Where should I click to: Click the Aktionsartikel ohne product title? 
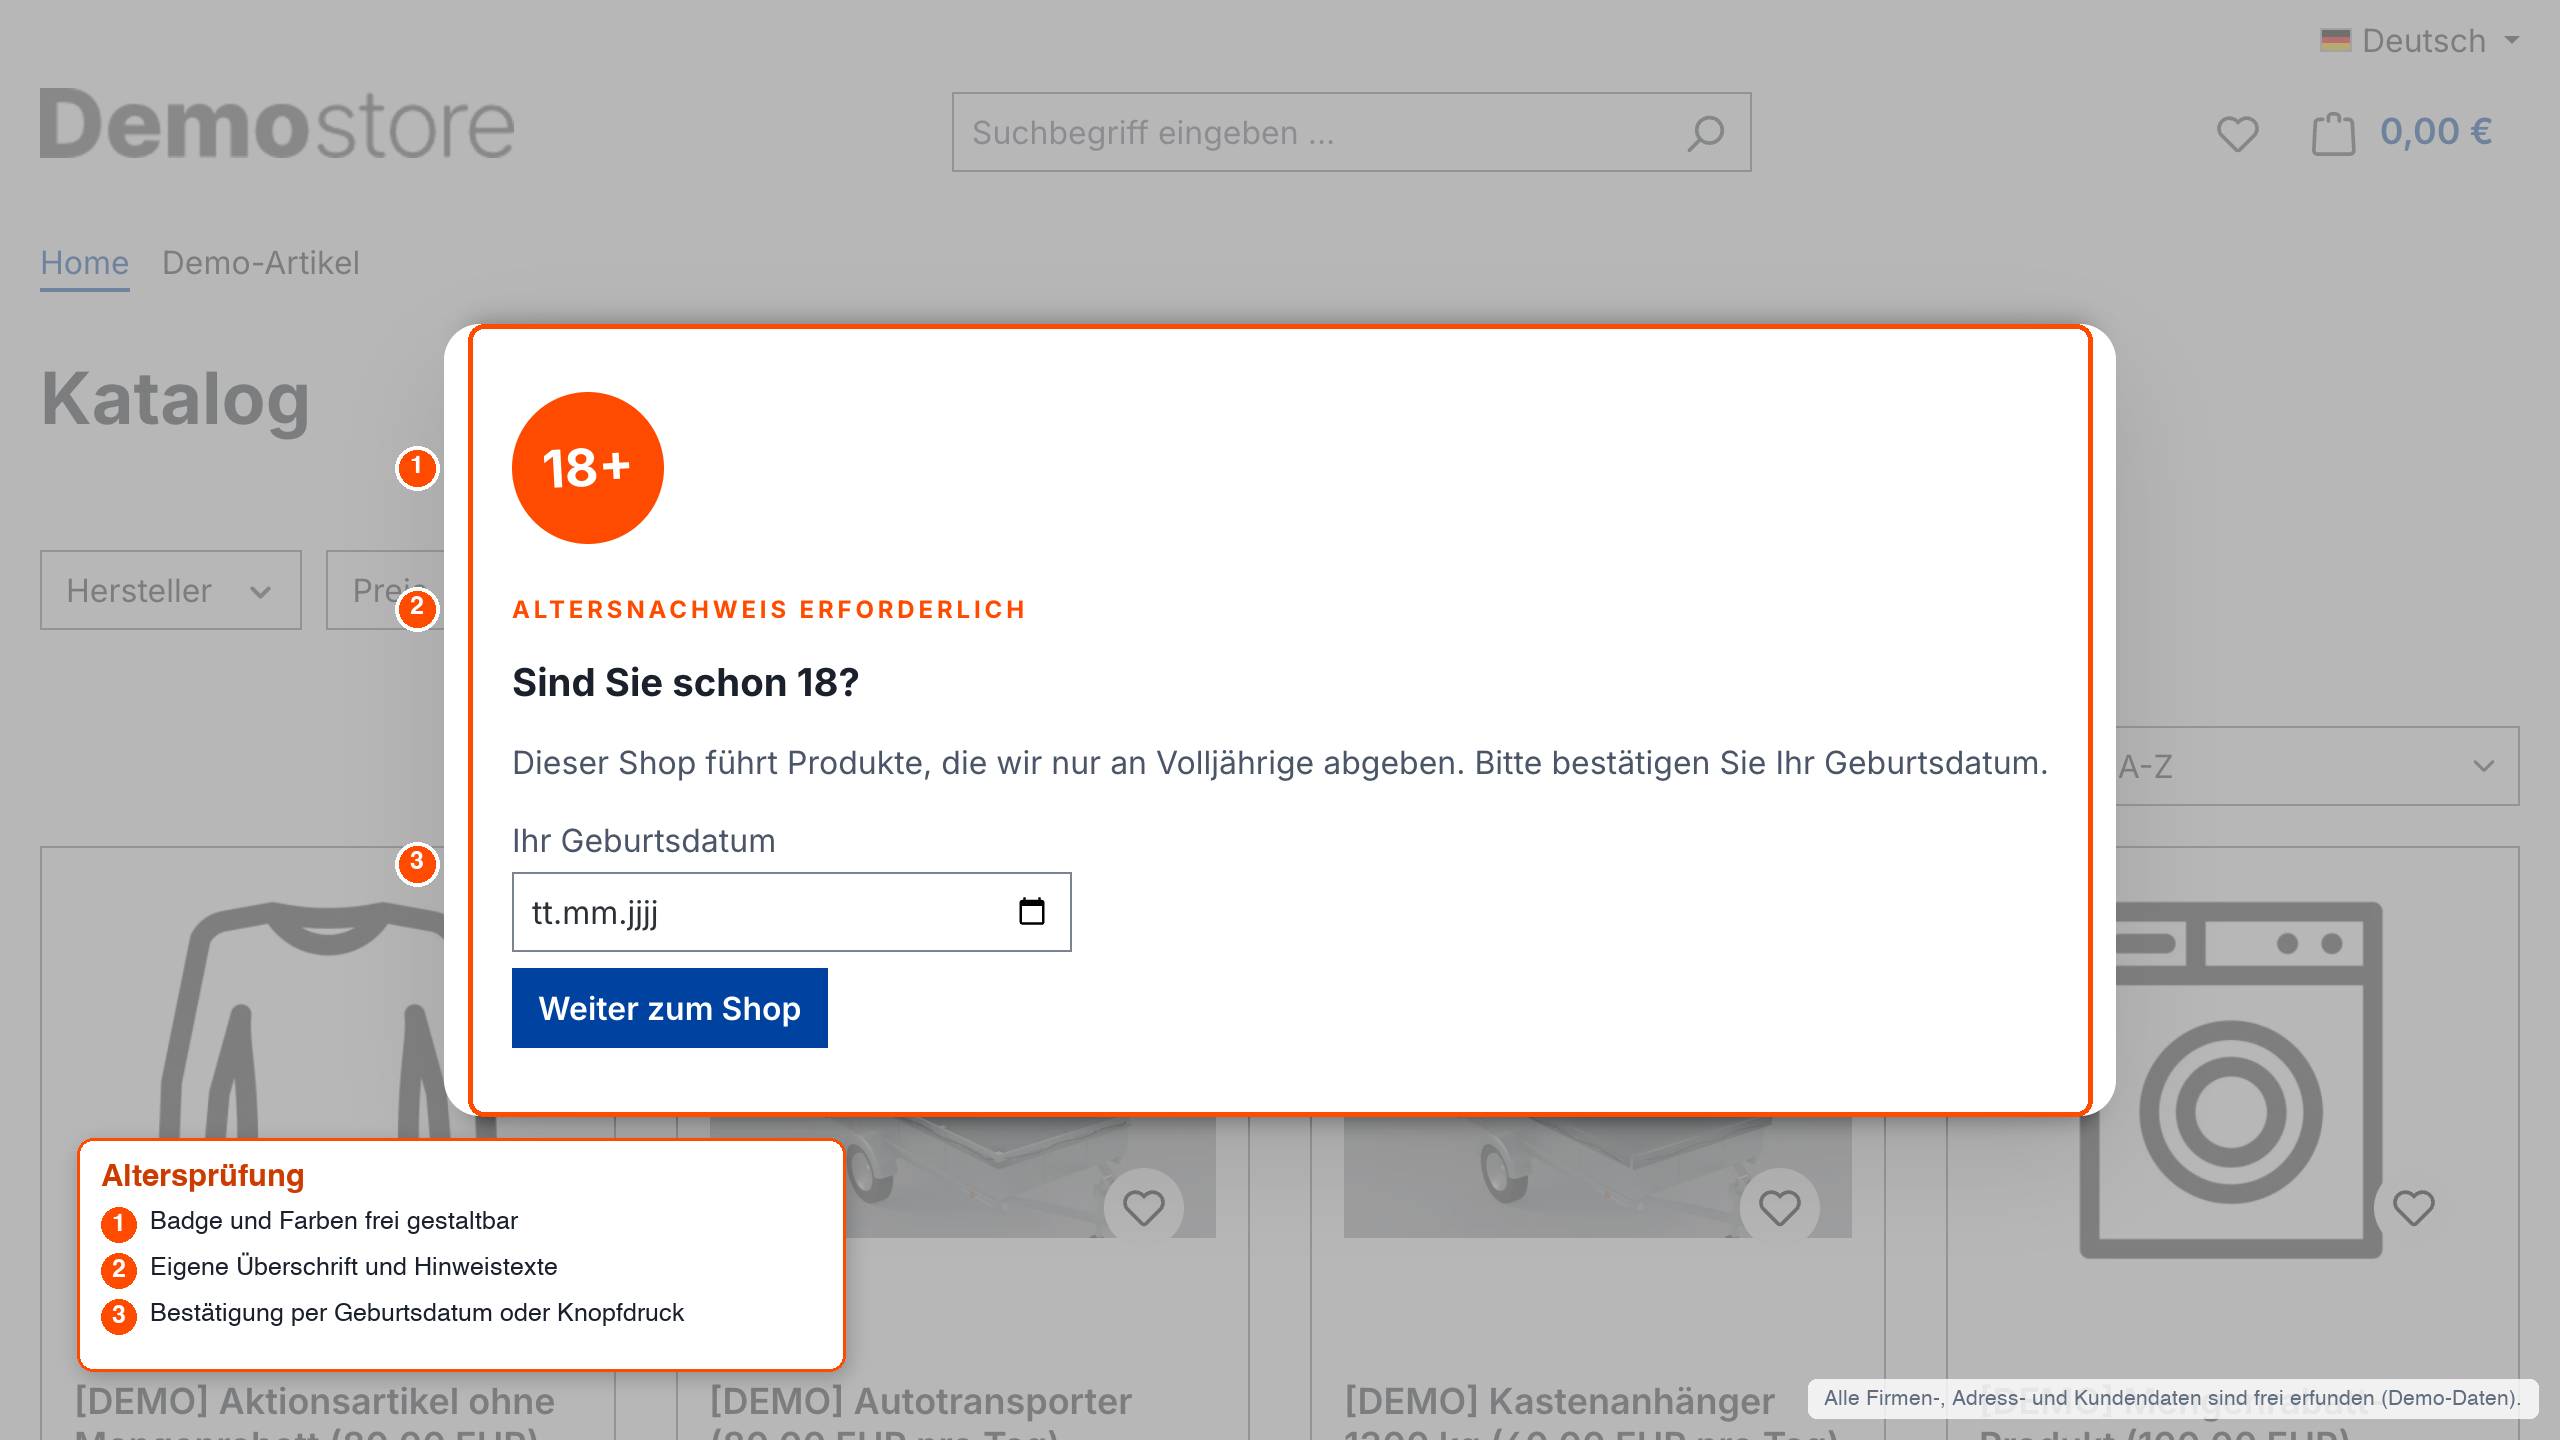coord(315,1401)
